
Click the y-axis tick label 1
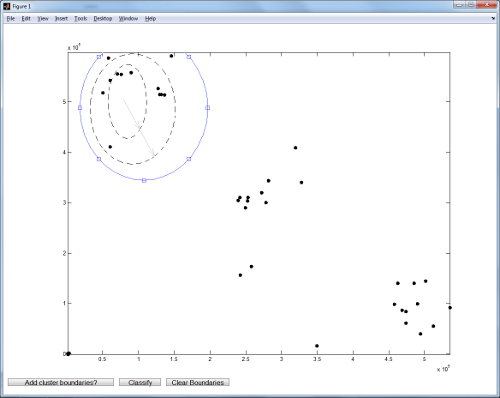[64, 303]
